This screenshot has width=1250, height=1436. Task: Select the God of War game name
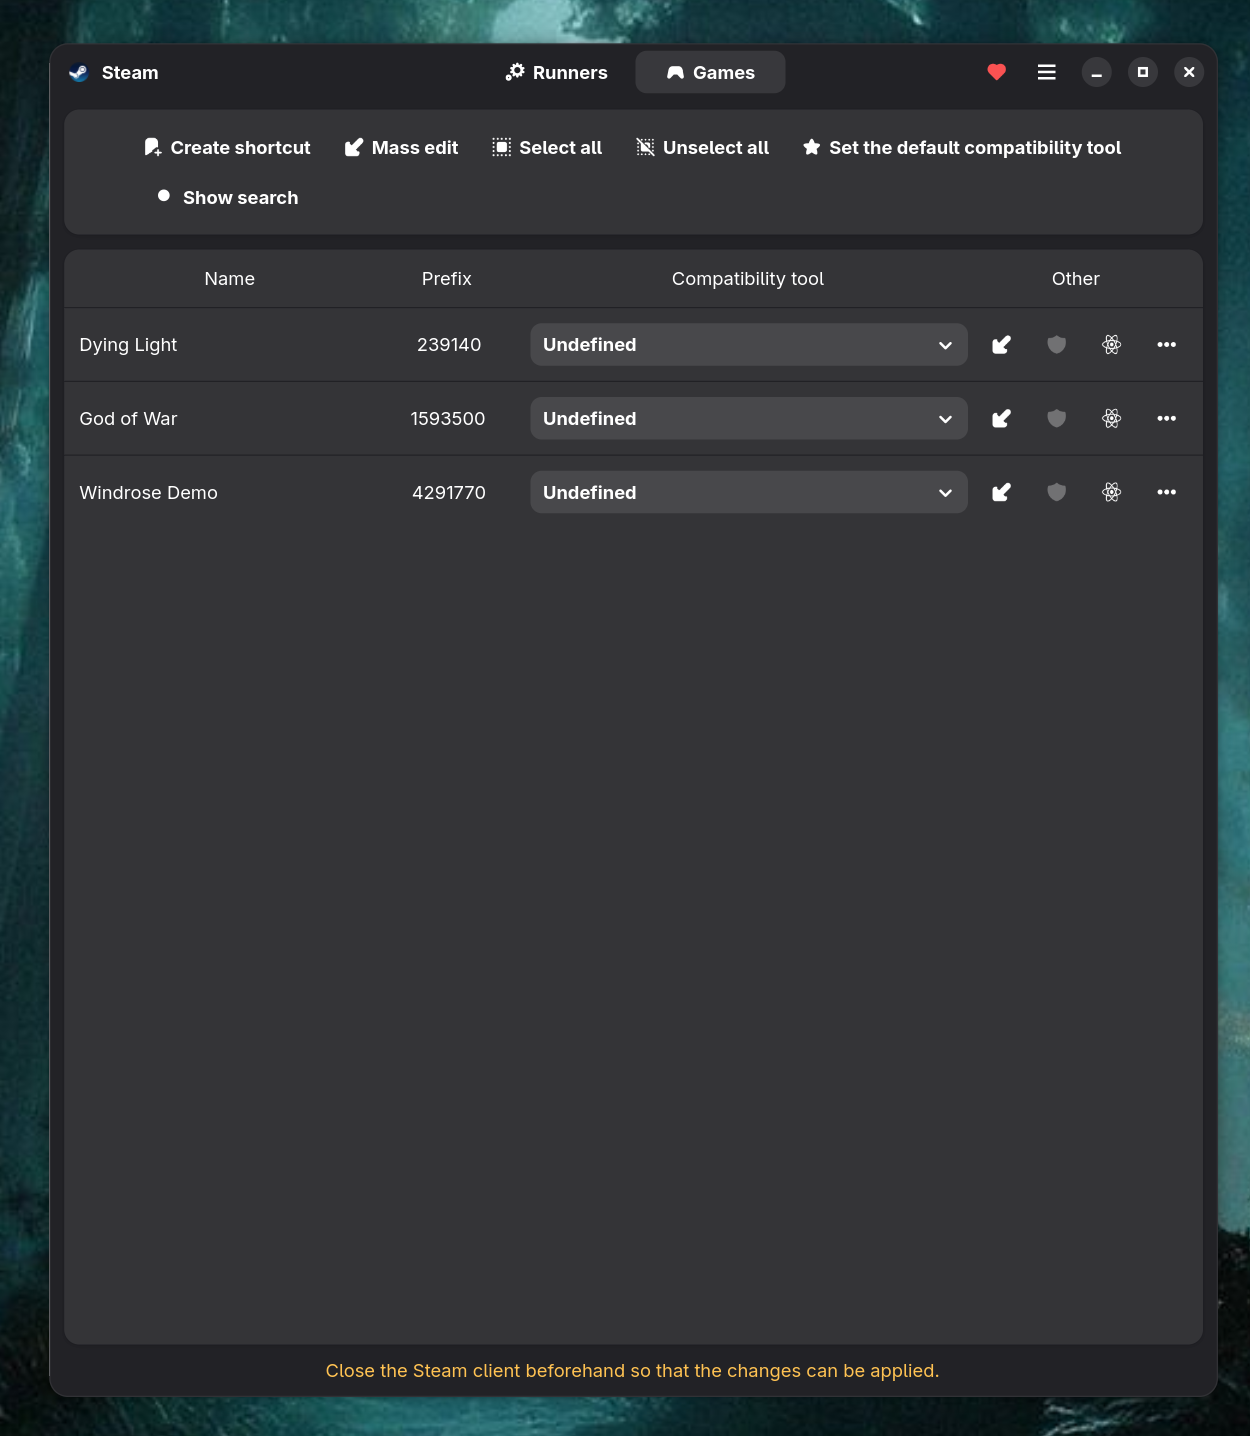128,419
